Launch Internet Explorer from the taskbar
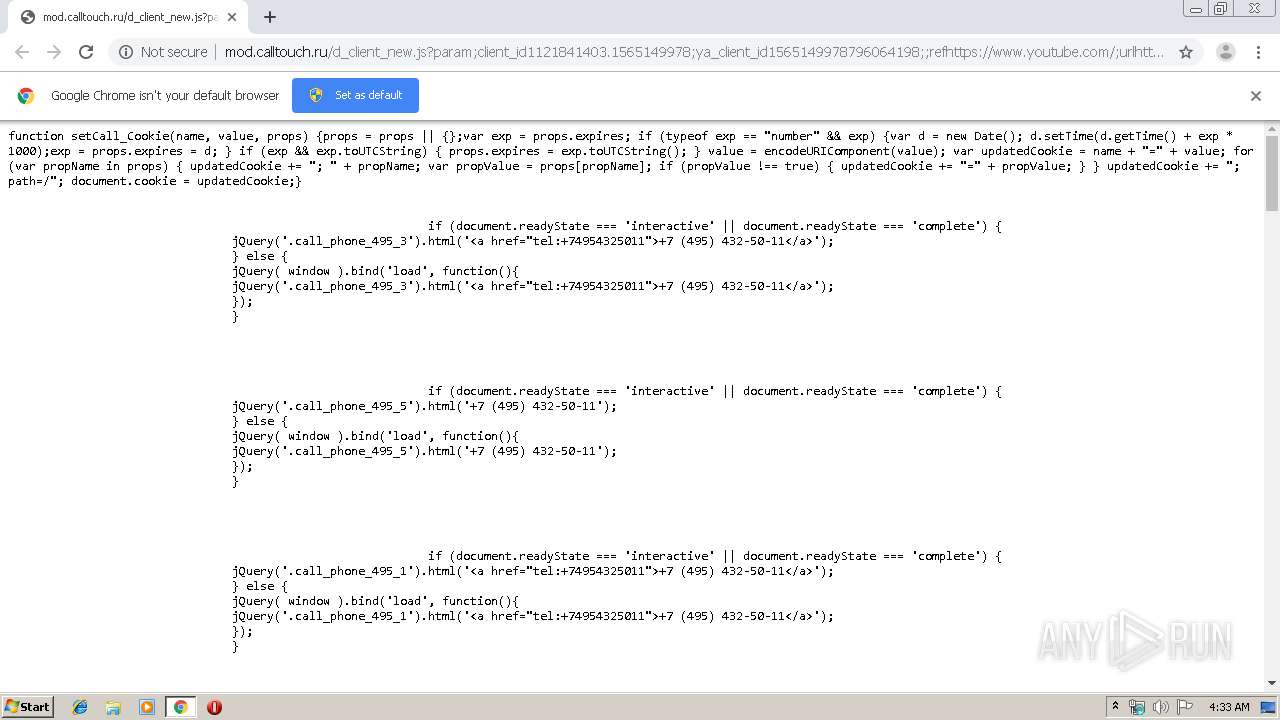Viewport: 1280px width, 720px height. [x=80, y=707]
